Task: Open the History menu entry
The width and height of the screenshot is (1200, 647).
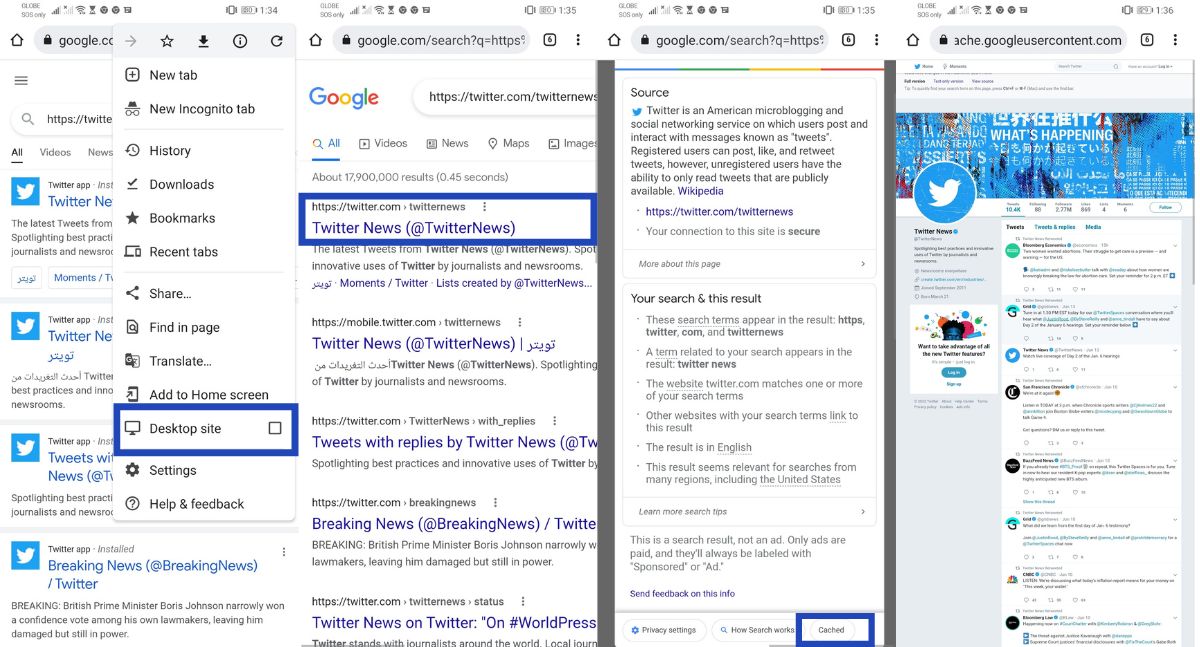Action: click(169, 150)
